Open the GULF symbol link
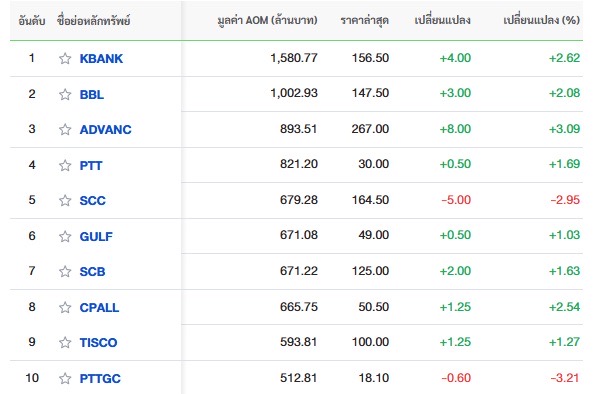 [x=96, y=236]
